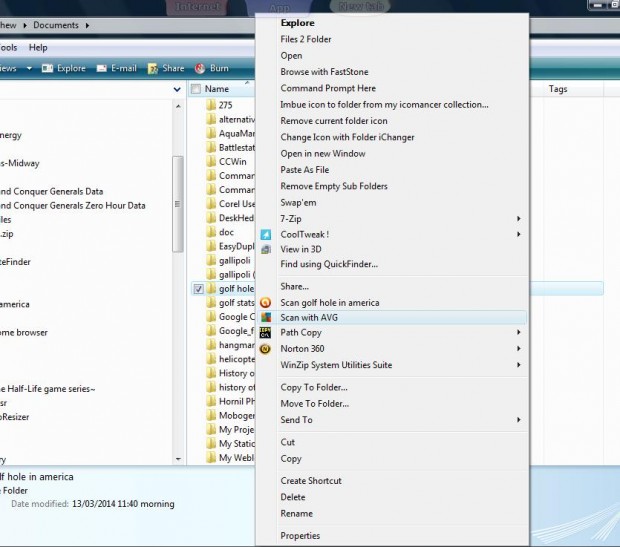The height and width of the screenshot is (547, 620).
Task: Select Change Icon with Folder iChanger
Action: [347, 137]
